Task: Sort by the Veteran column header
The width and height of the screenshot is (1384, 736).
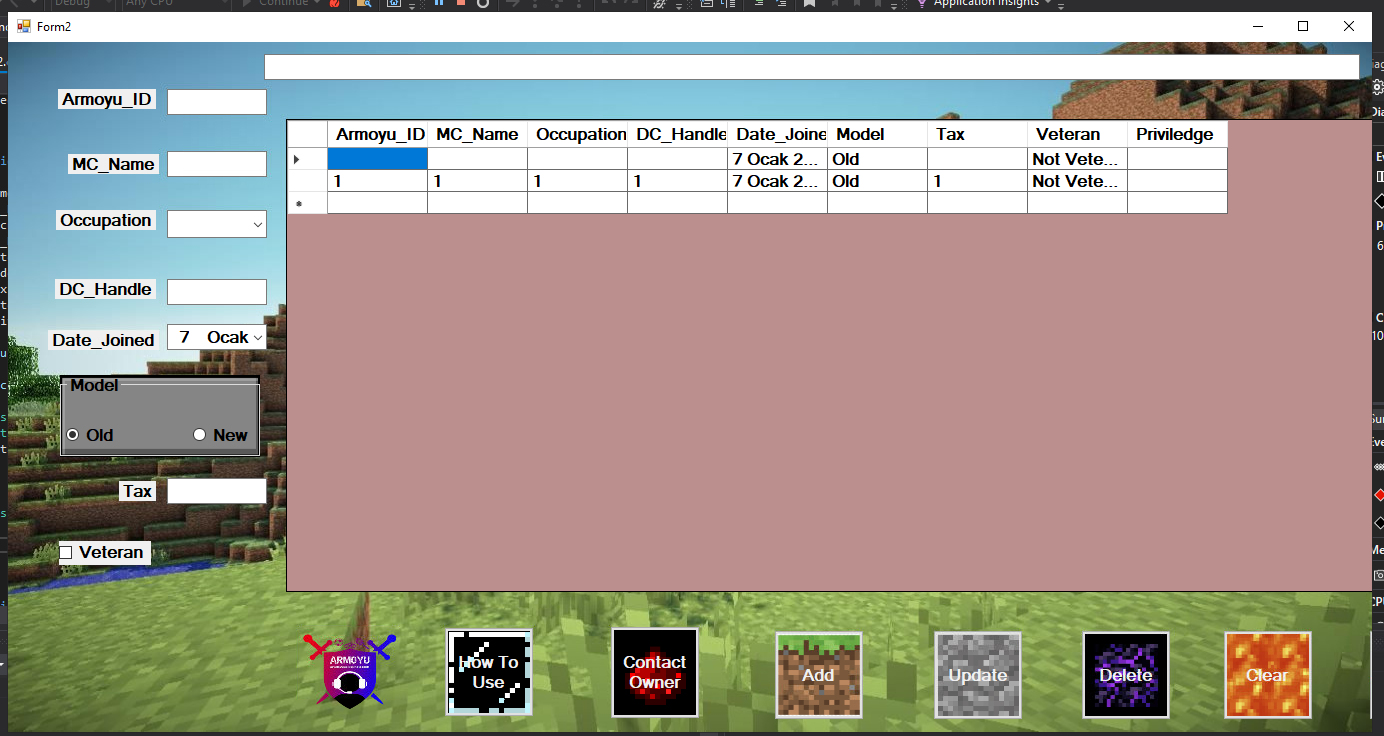Action: 1078,135
